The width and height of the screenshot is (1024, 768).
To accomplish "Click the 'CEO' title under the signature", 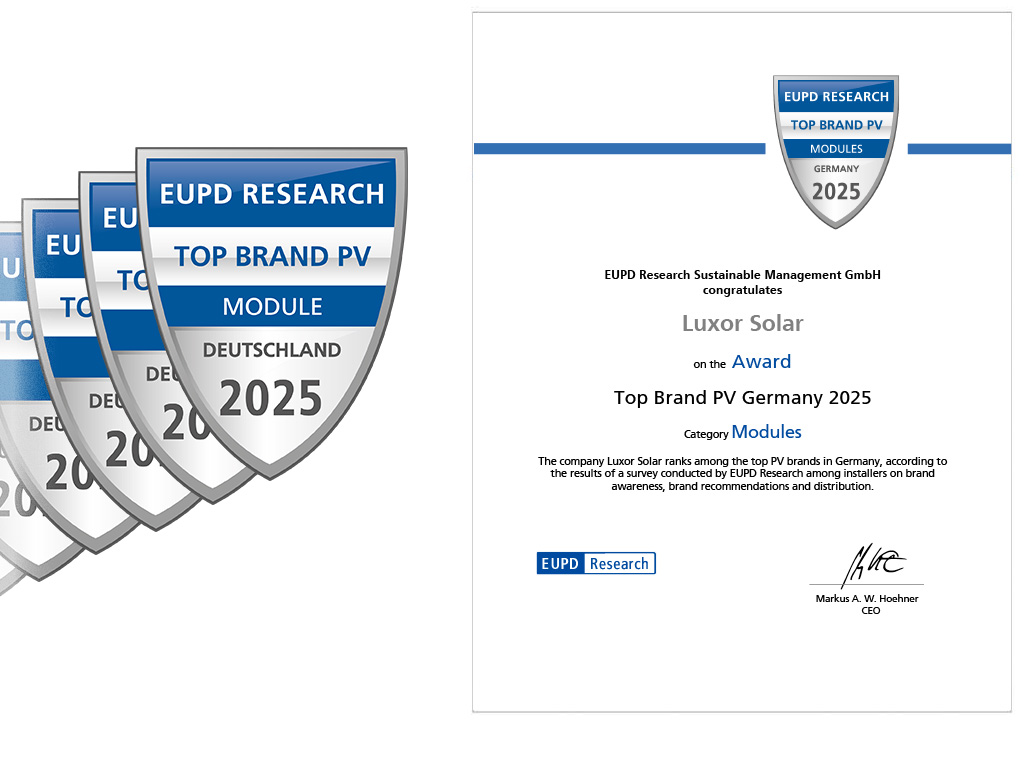I will click(x=871, y=611).
